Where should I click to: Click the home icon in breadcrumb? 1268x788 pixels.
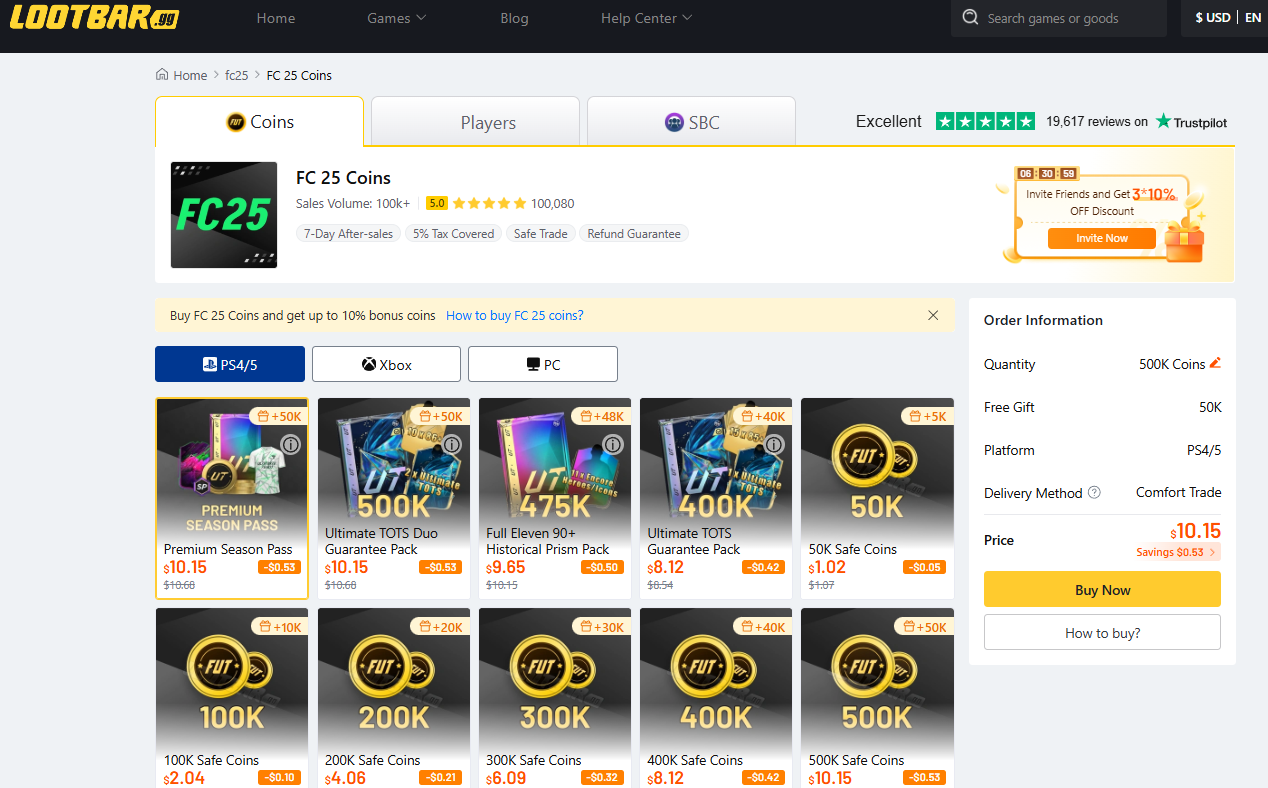pos(162,75)
